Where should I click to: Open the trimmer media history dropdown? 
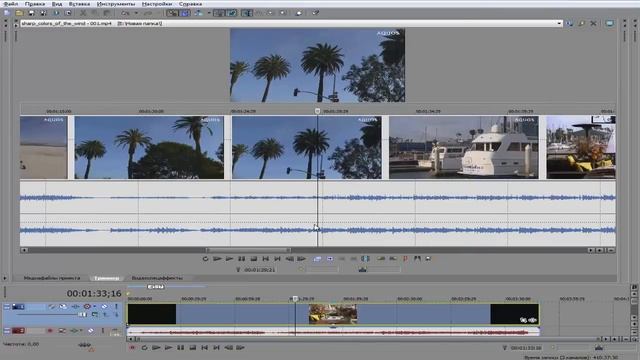[559, 24]
